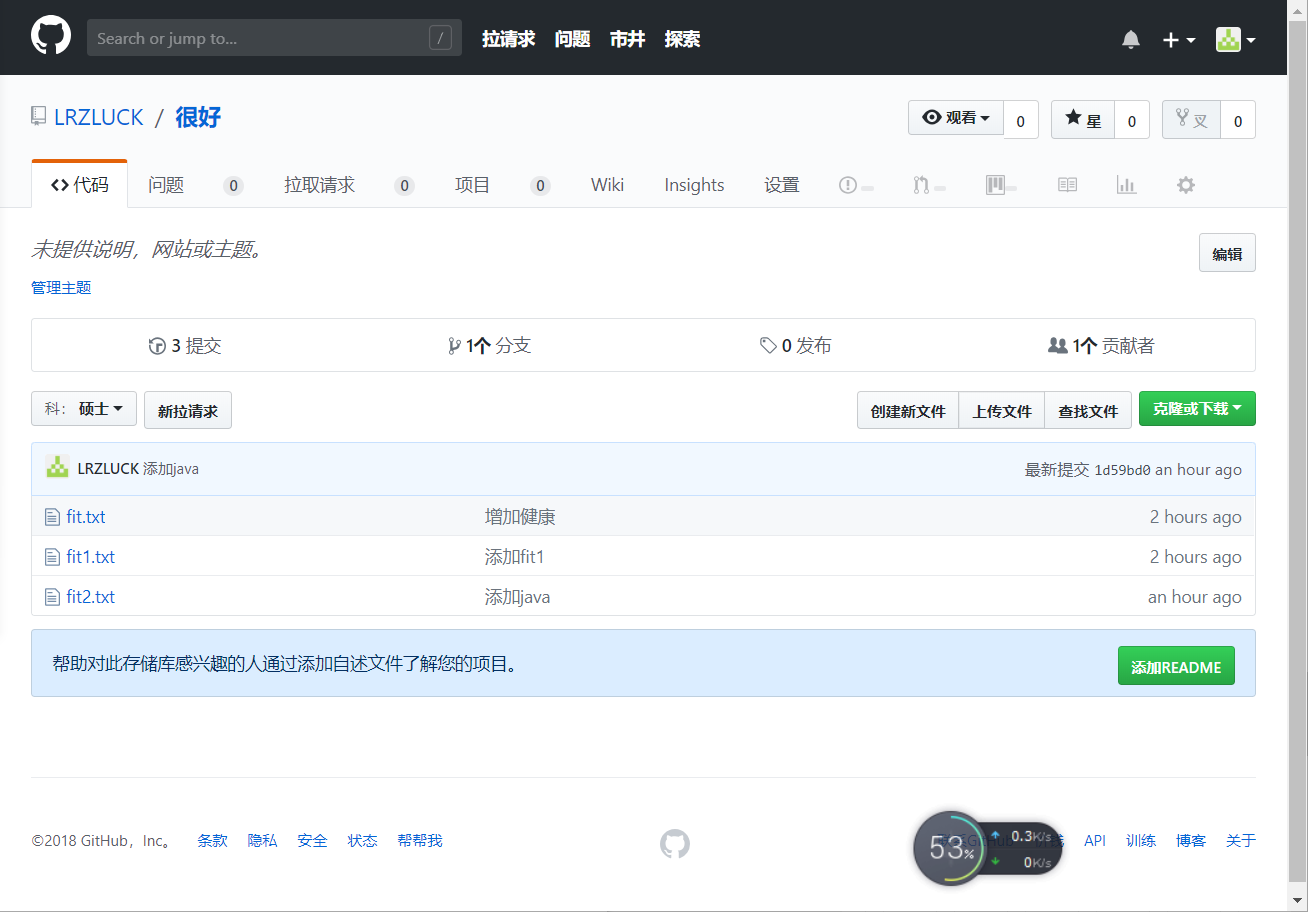
Task: Click the issue exclamation icon in tab bar
Action: coord(848,185)
